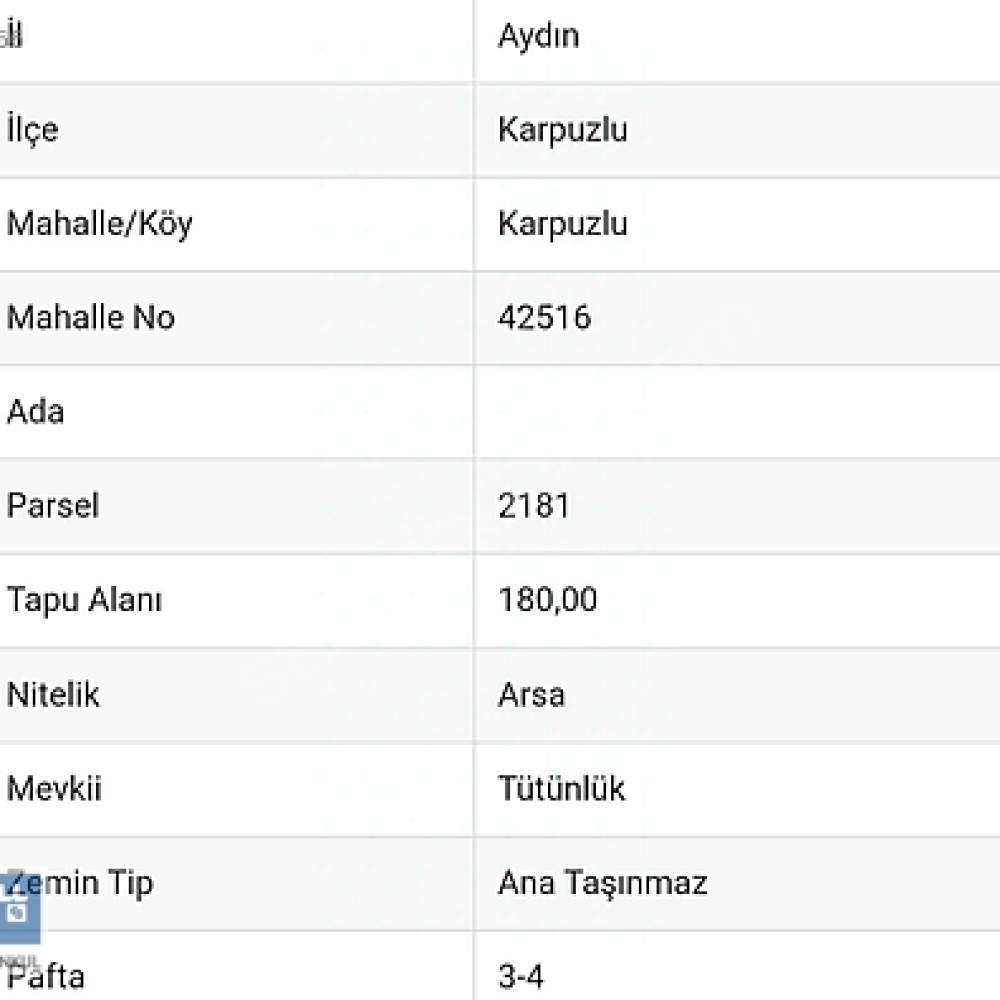Select the Mahalle No value 42516
Viewport: 1000px width, 1000px height.
[545, 317]
